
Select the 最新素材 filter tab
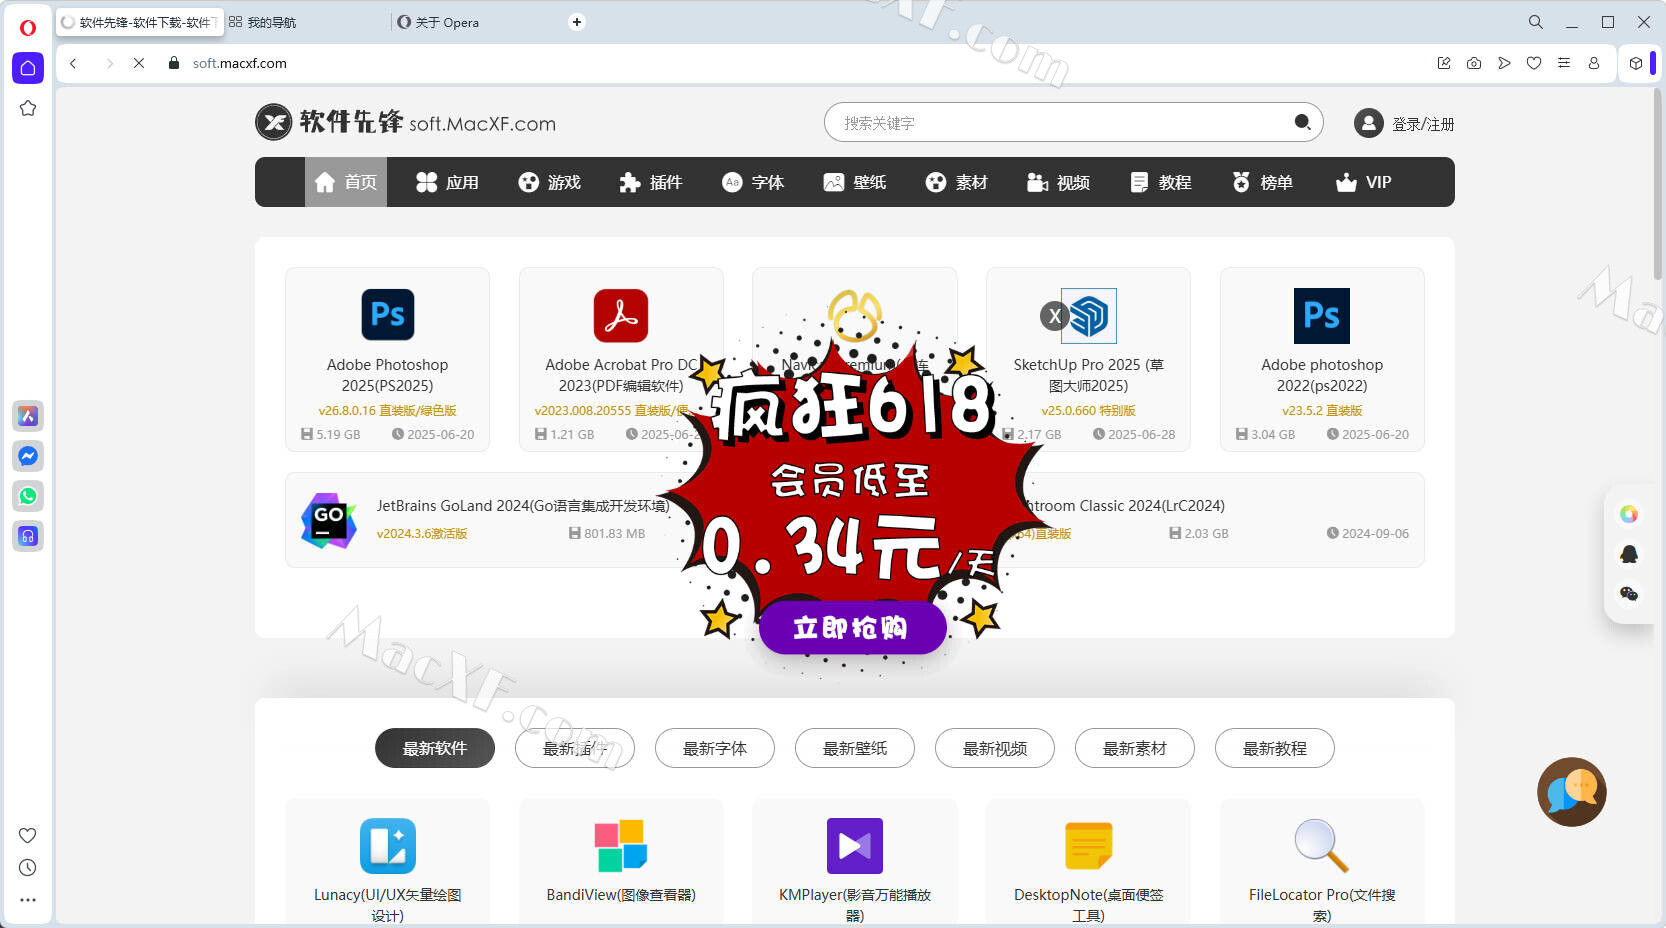(x=1135, y=748)
